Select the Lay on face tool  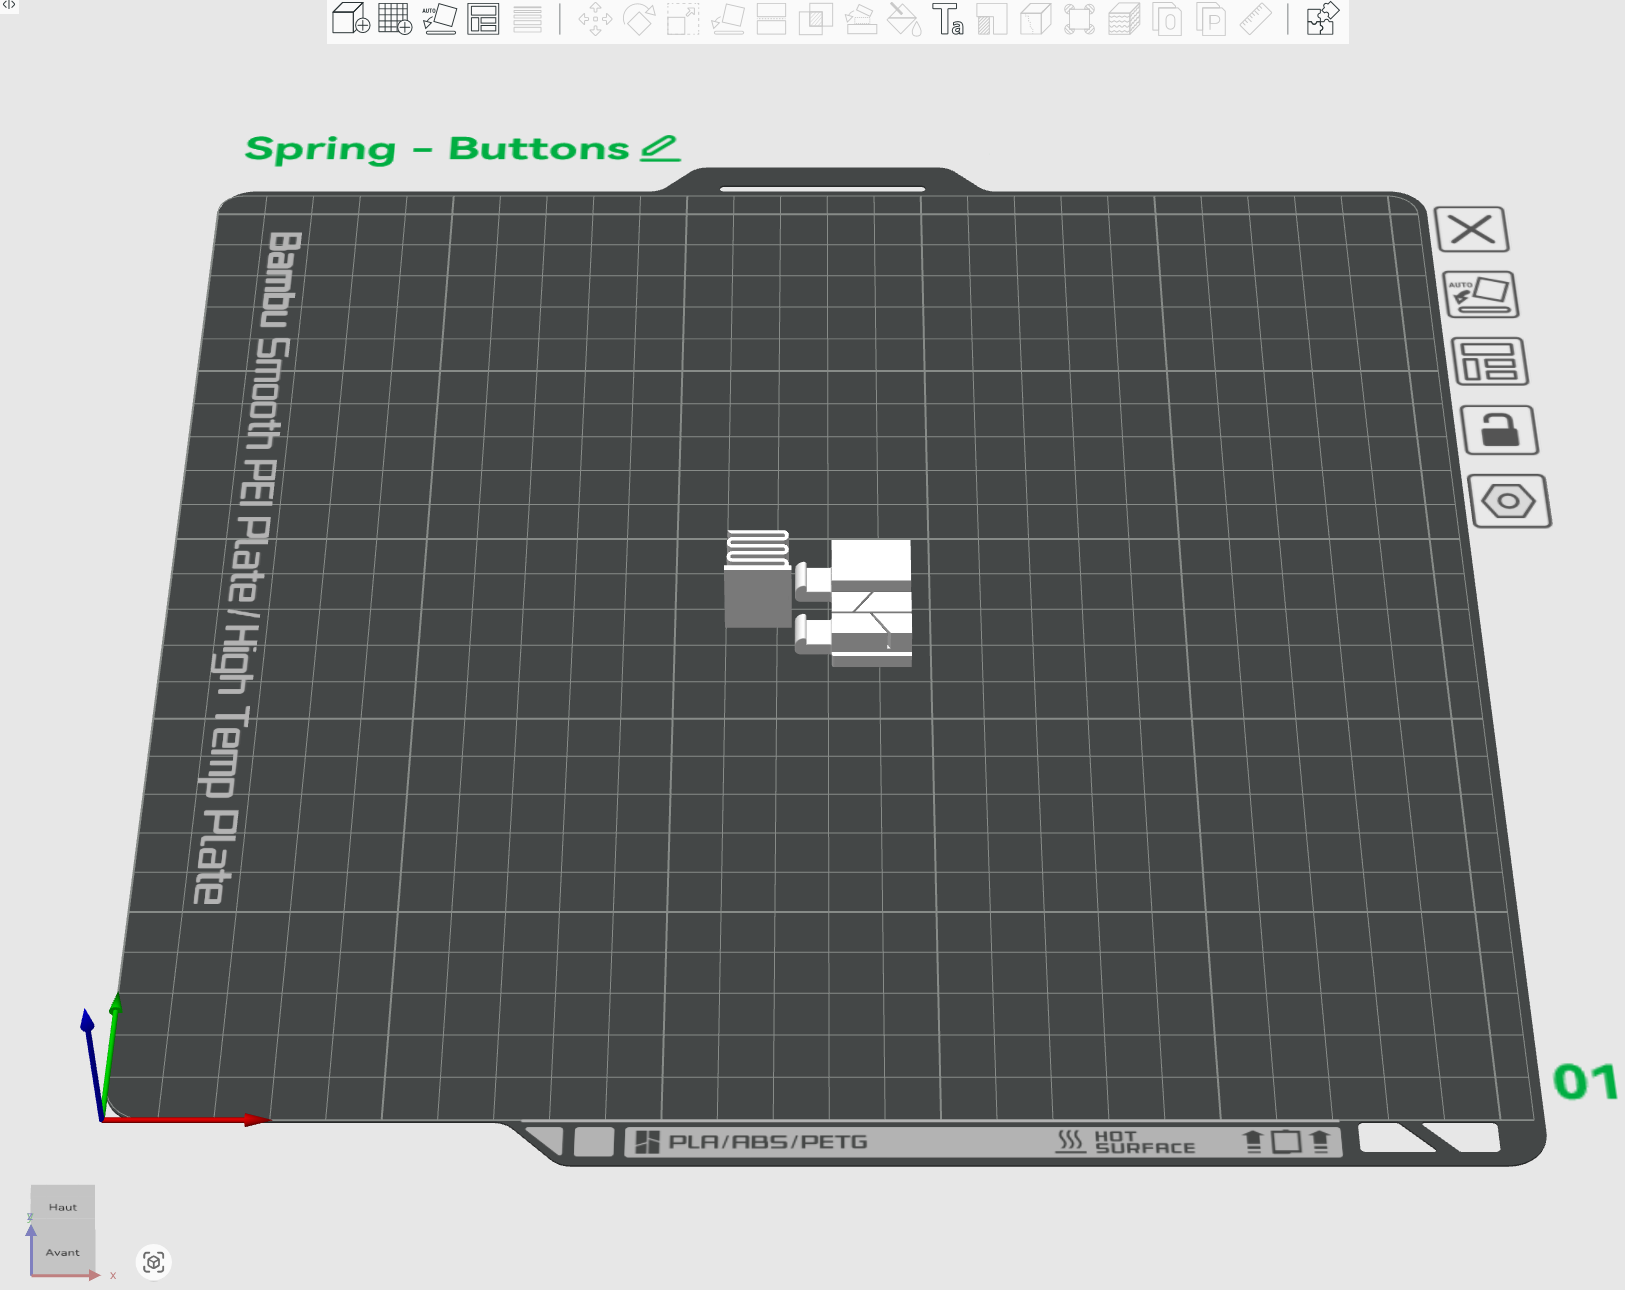click(x=727, y=19)
